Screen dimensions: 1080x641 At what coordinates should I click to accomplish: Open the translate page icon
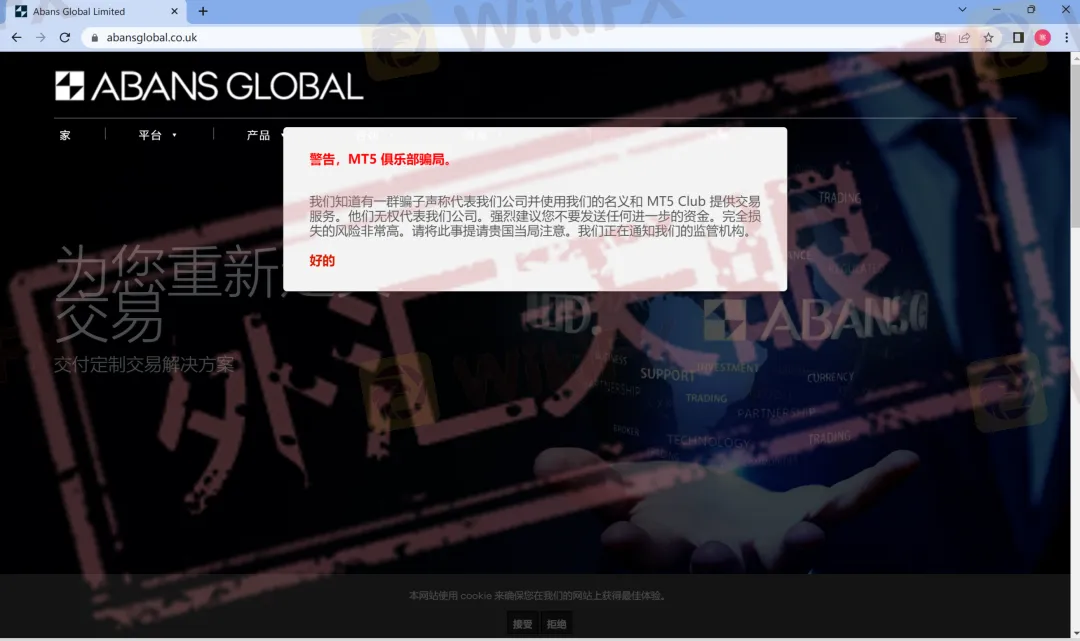coord(940,38)
